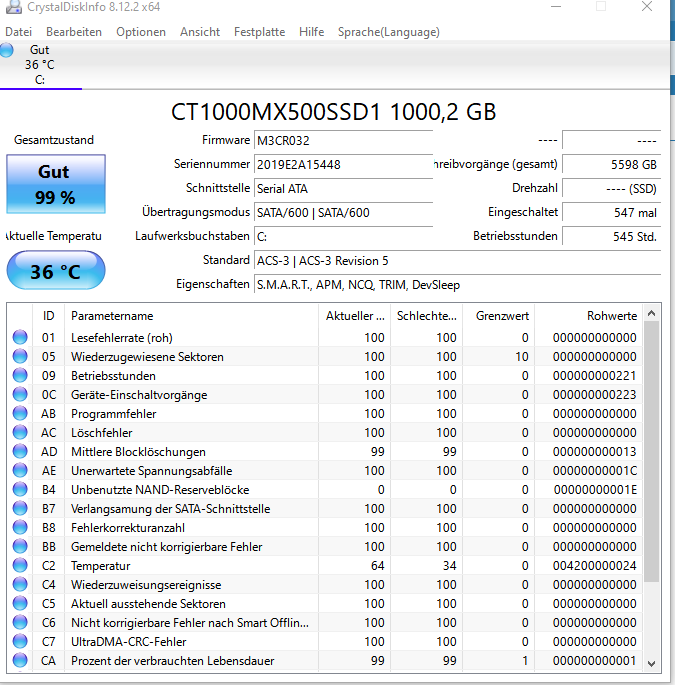This screenshot has height=685, width=675.
Task: Click status orb for Lesefehlerrate (roh)
Action: click(x=20, y=337)
